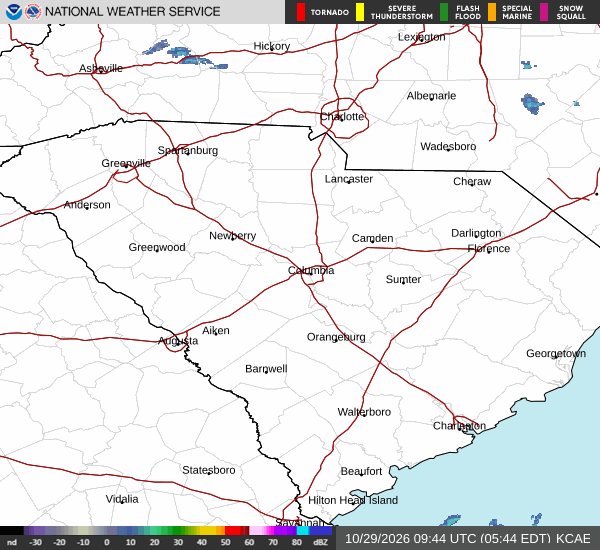The width and height of the screenshot is (600, 550).
Task: Click the red Tornado legend swatch
Action: tap(301, 12)
